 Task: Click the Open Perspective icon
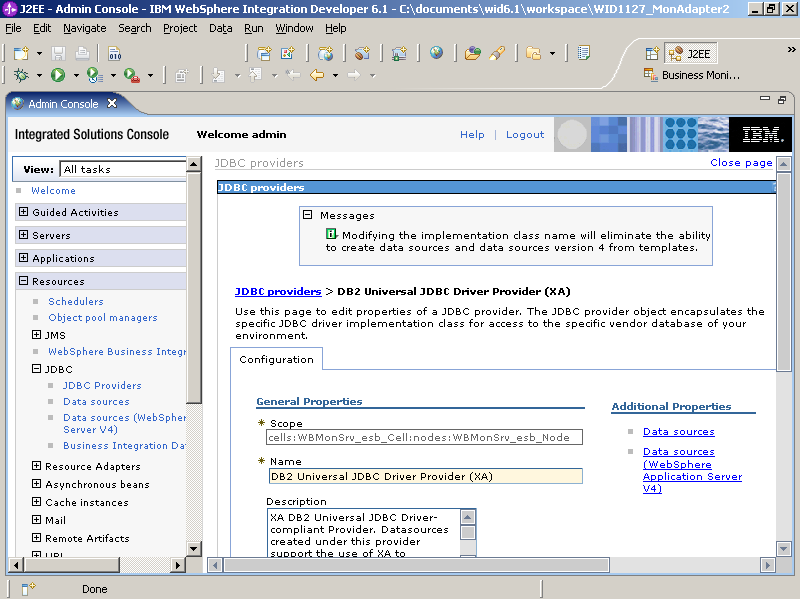coord(652,54)
